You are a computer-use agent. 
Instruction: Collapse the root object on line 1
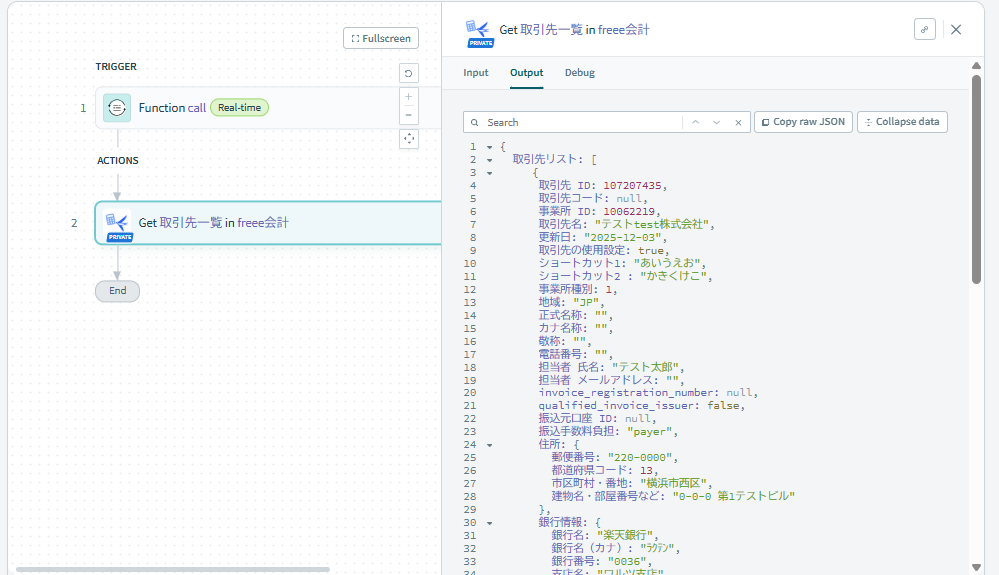[489, 147]
